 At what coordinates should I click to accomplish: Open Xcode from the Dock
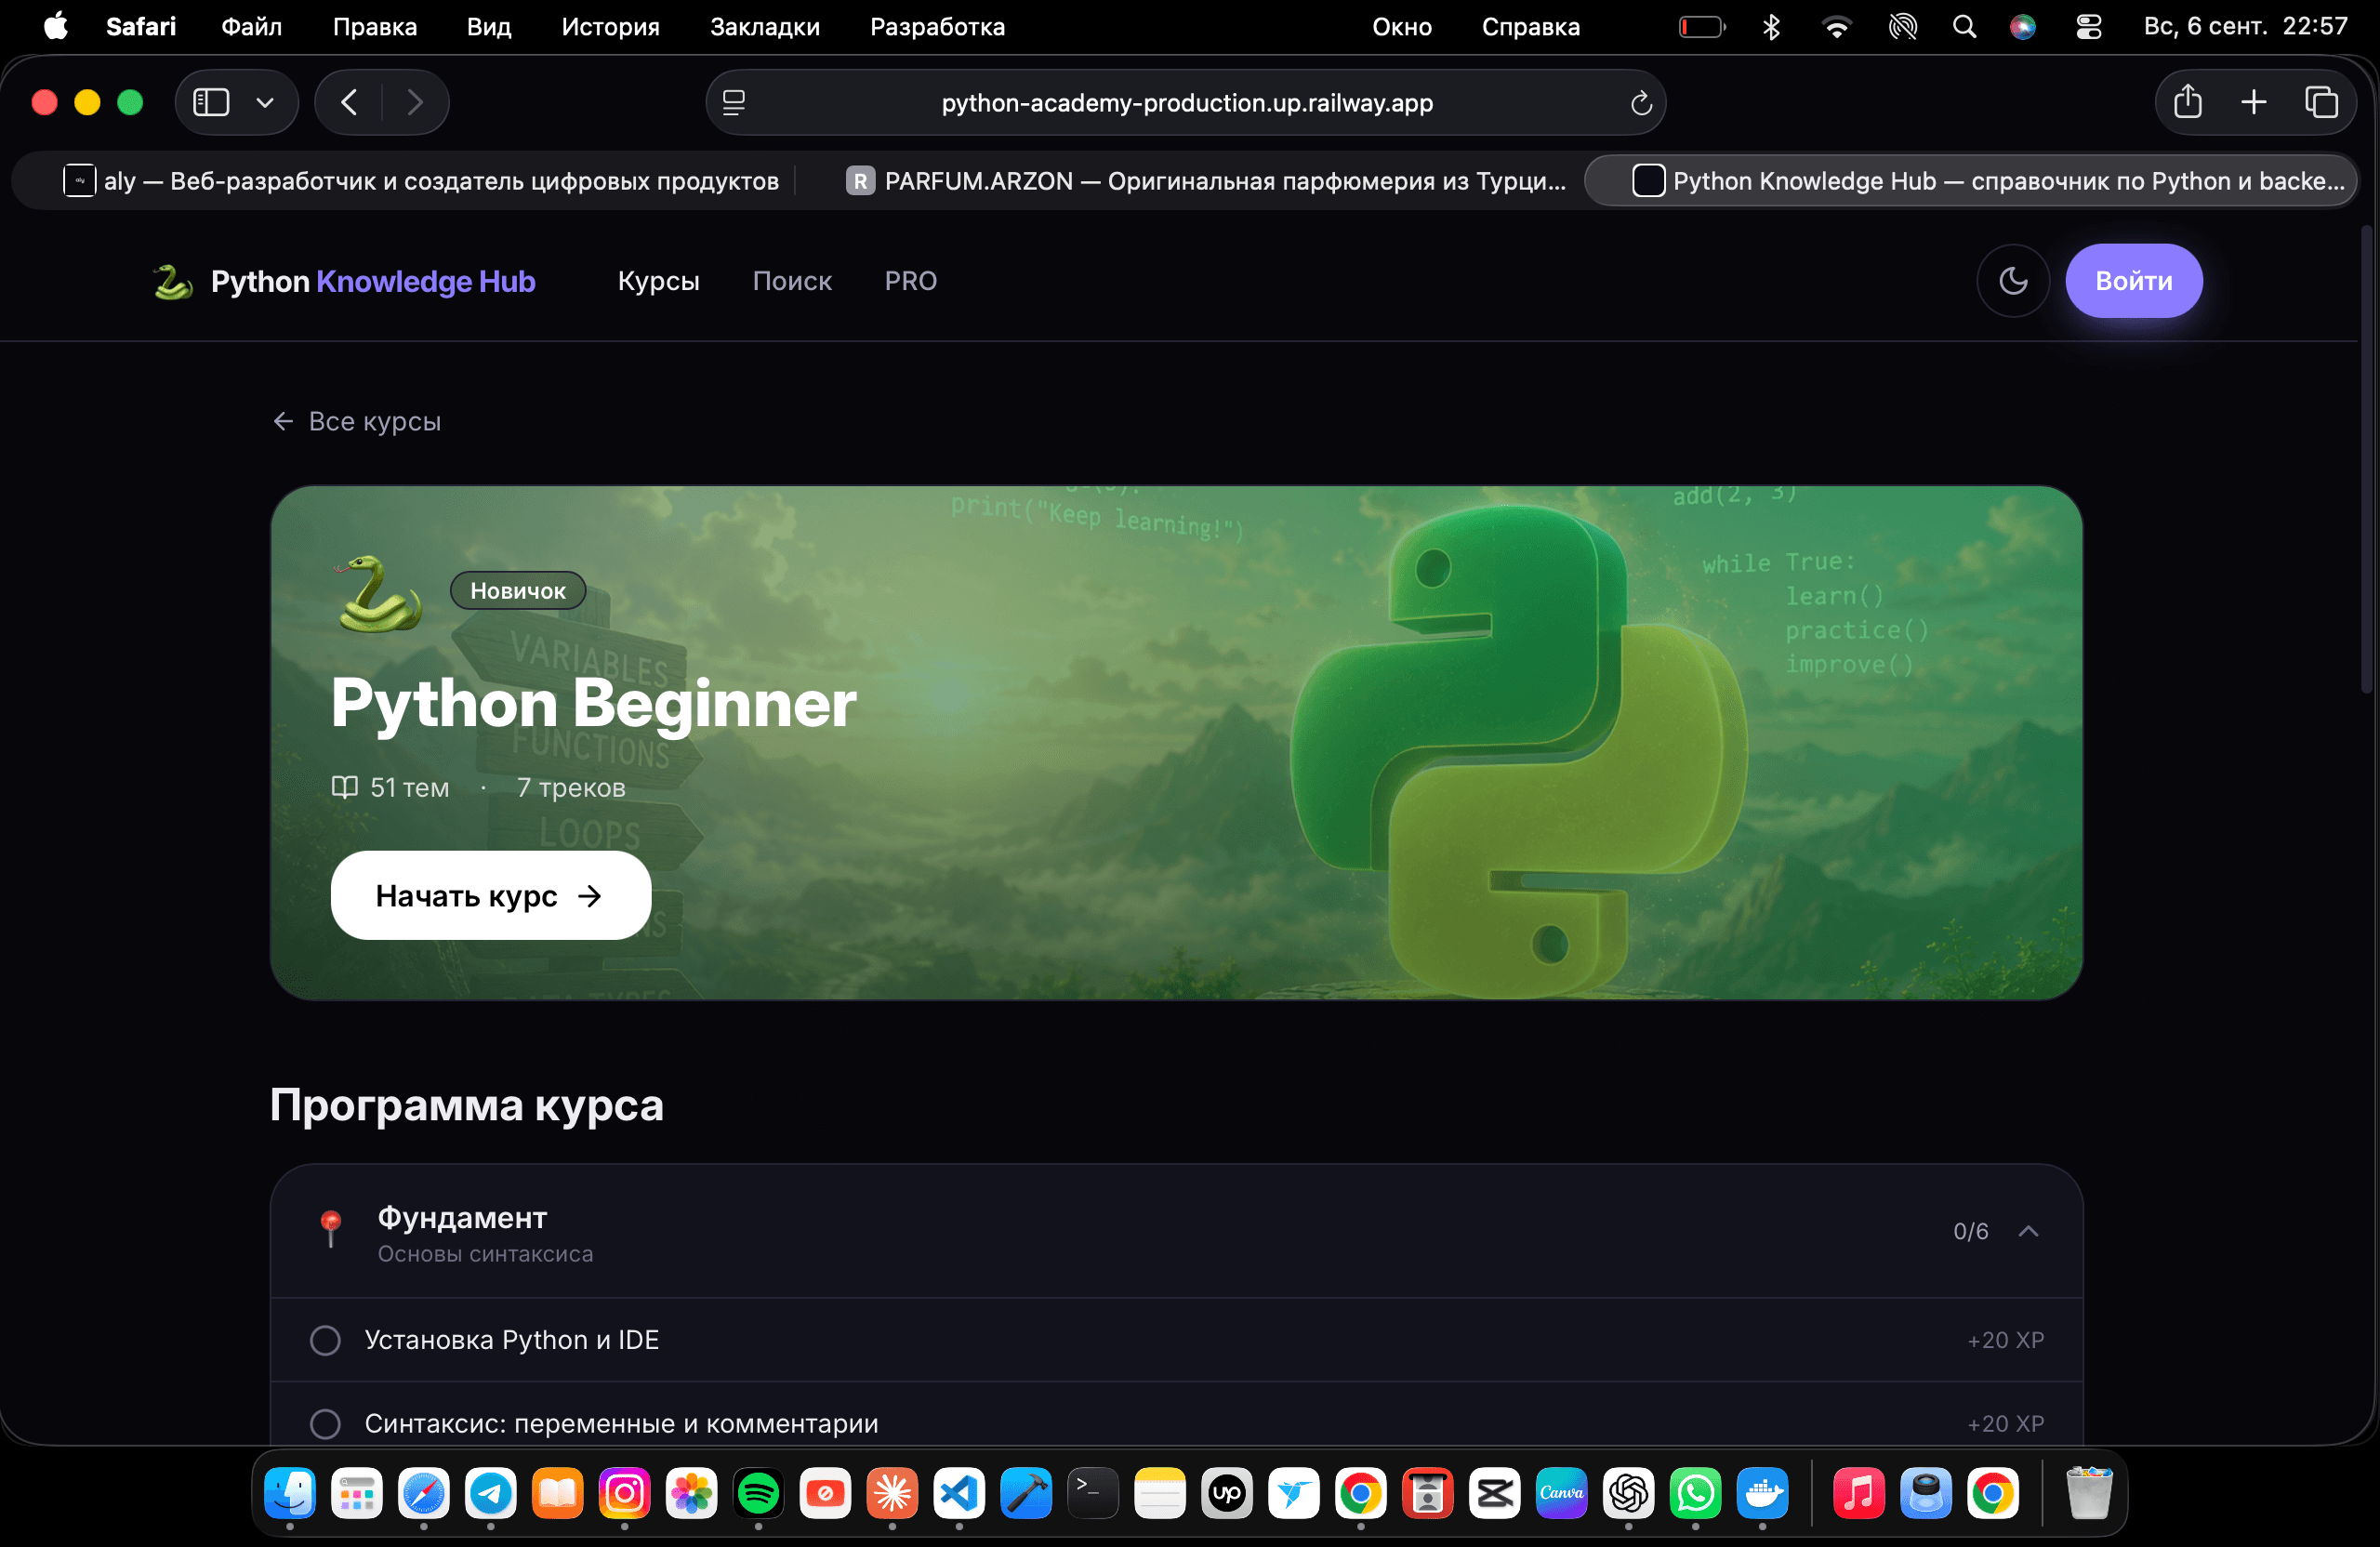(1026, 1493)
